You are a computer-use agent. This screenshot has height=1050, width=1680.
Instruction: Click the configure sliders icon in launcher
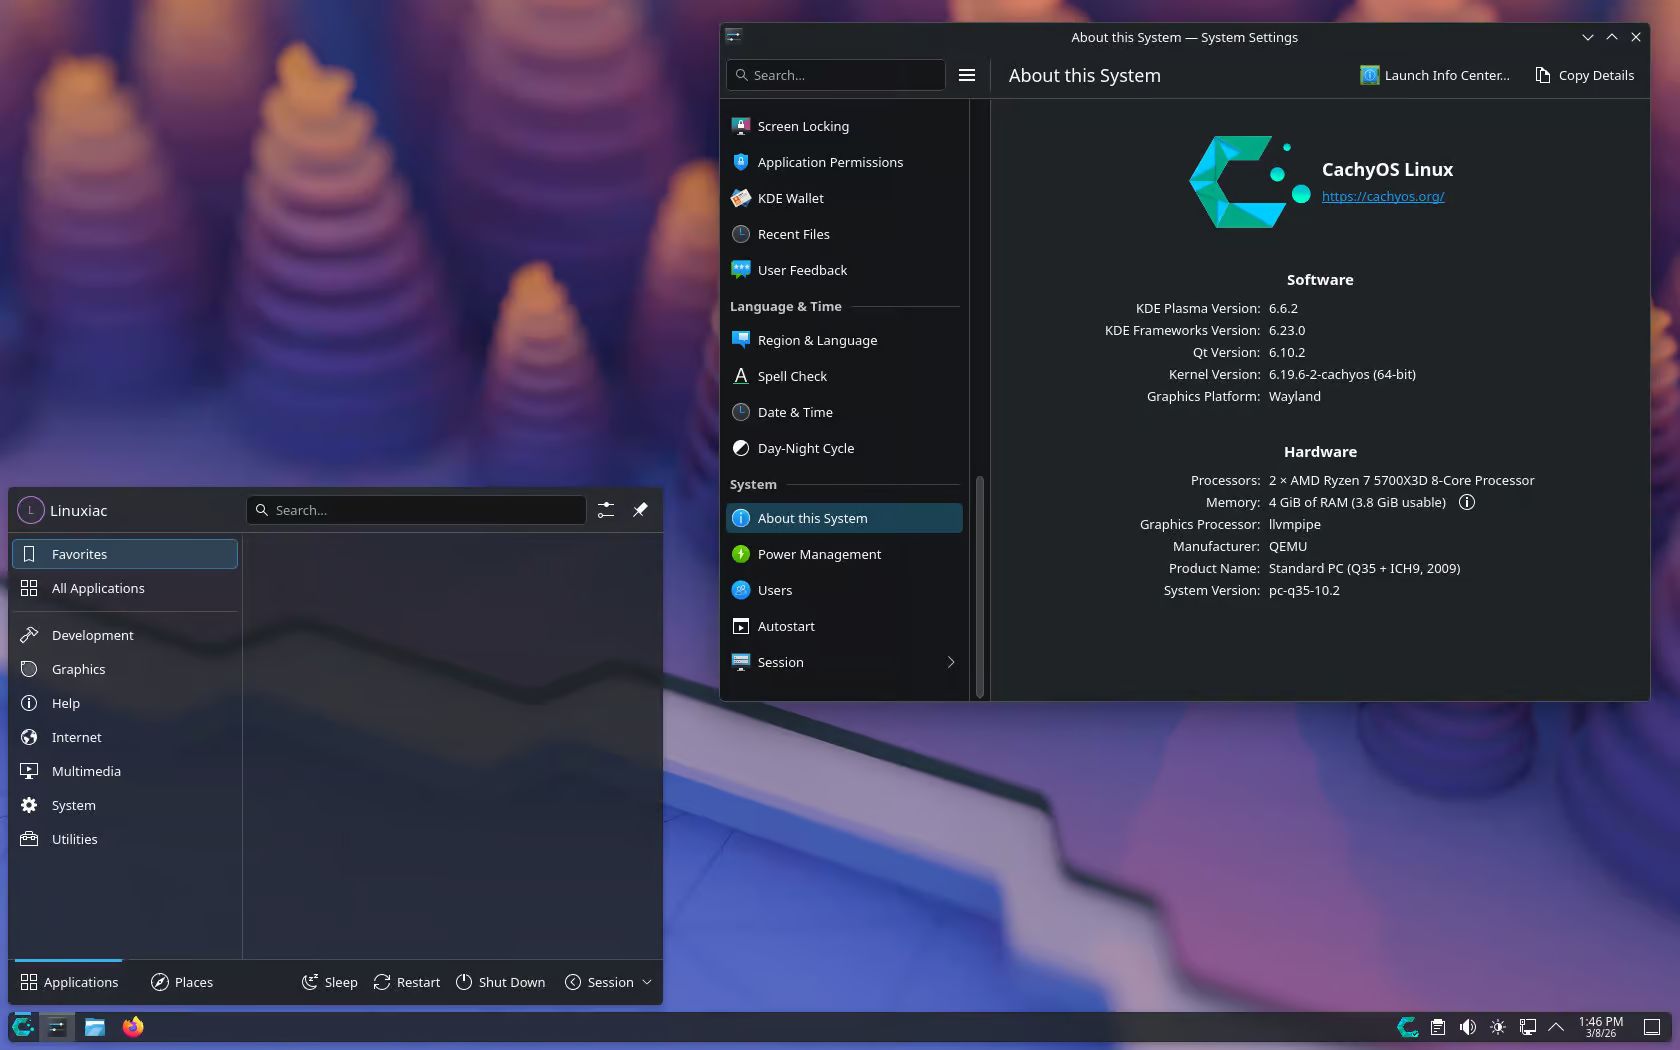606,510
